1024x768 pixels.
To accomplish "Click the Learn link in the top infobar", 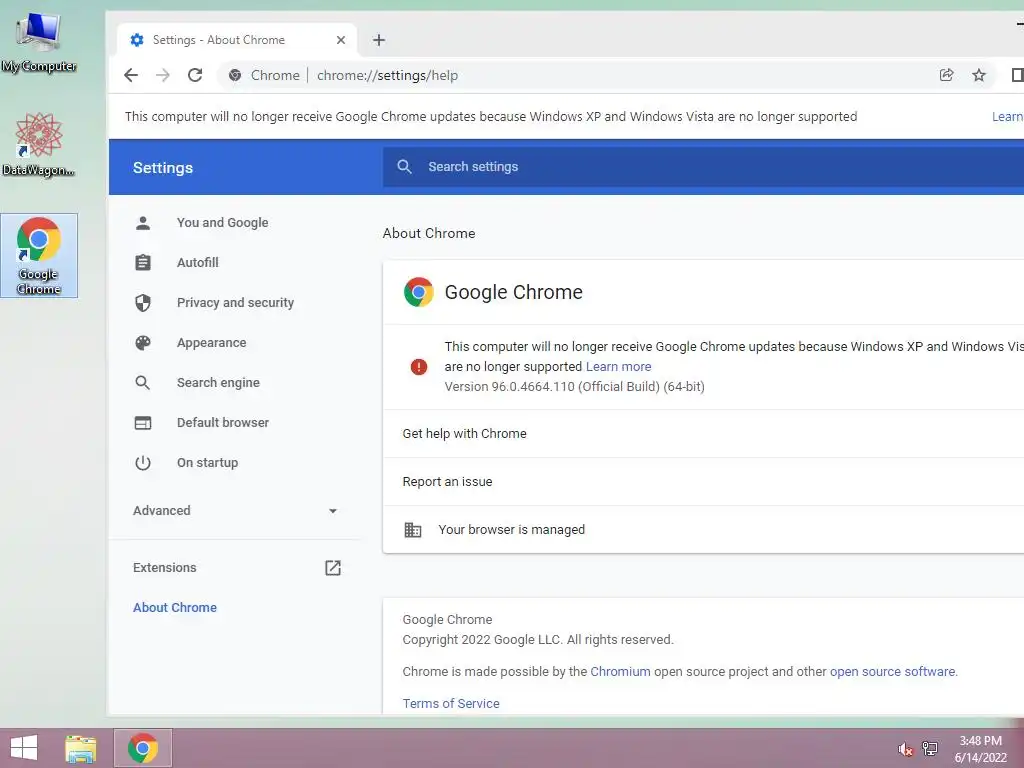I will tap(1008, 116).
